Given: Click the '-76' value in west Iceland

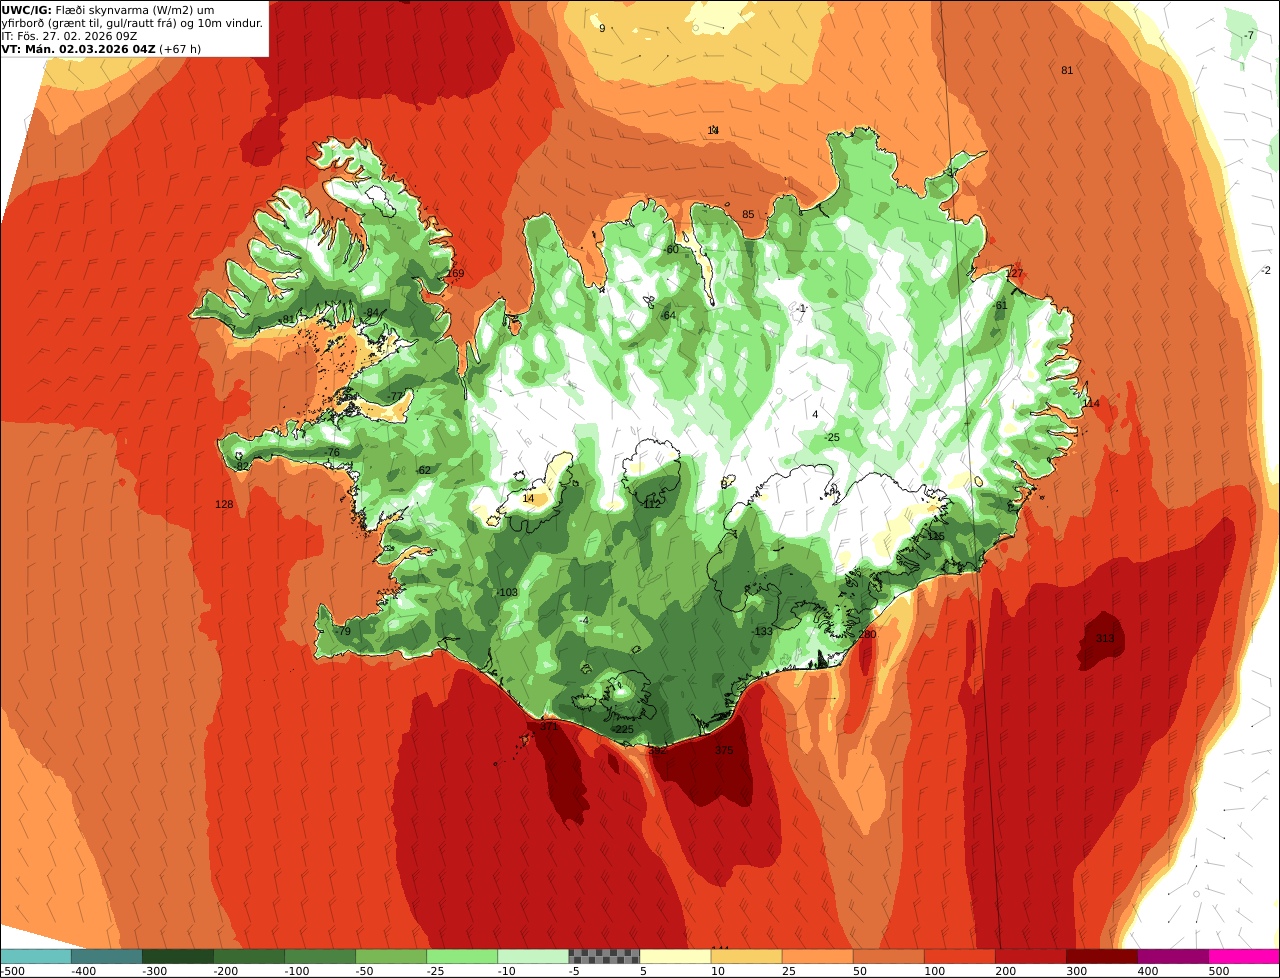Looking at the screenshot, I should coord(332,452).
